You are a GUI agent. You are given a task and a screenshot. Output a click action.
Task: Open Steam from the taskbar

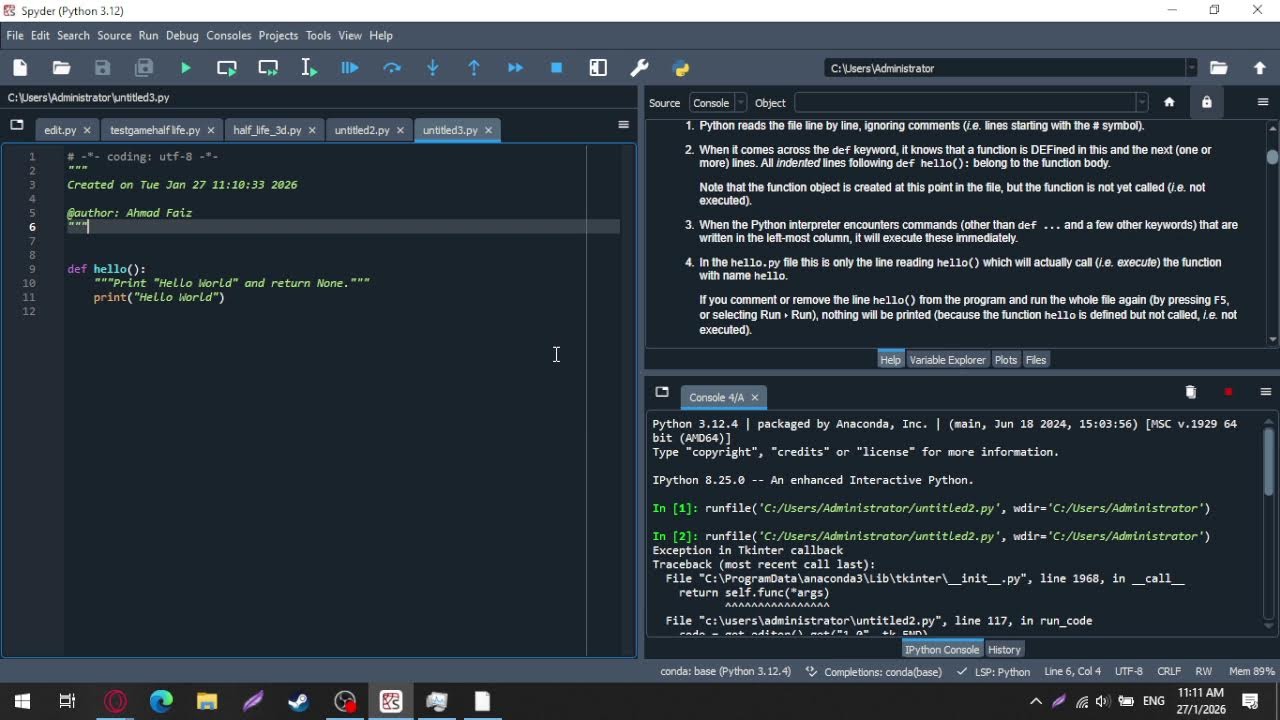[x=298, y=701]
